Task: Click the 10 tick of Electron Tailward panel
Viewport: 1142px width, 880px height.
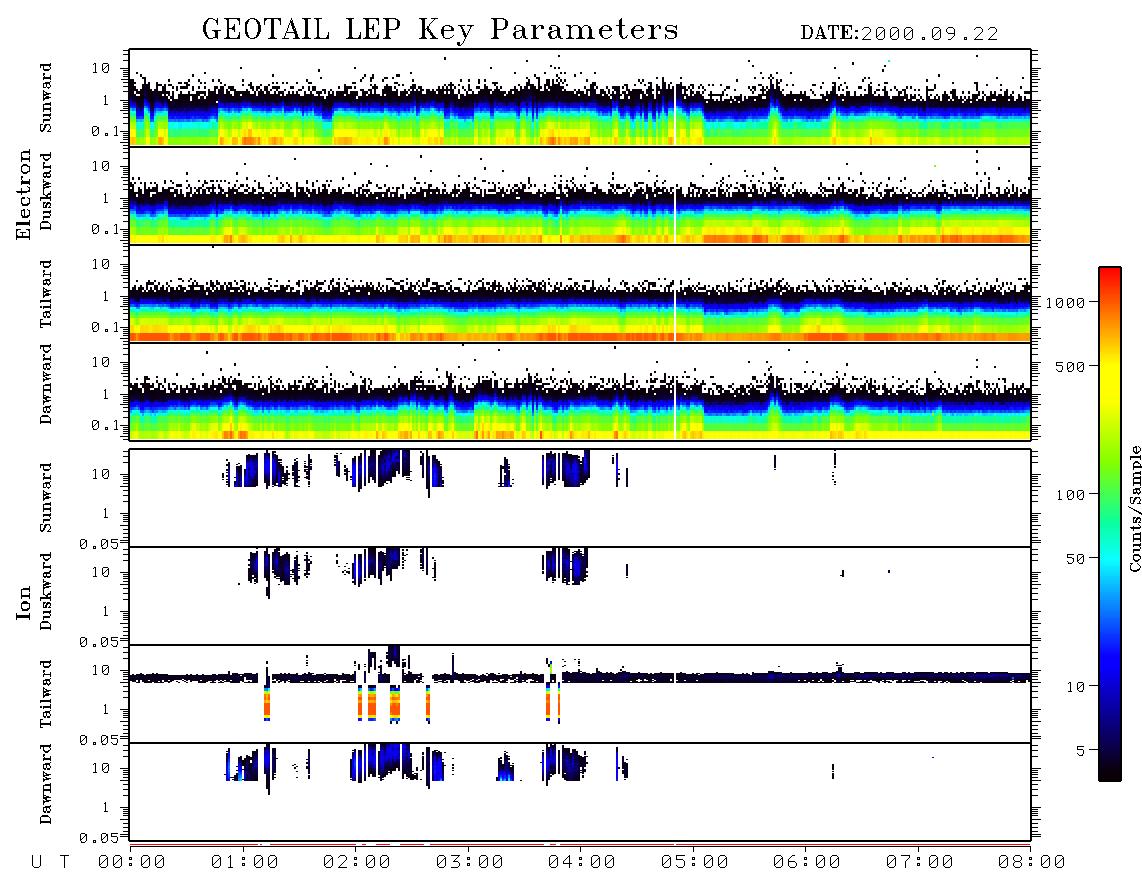Action: coord(101,264)
